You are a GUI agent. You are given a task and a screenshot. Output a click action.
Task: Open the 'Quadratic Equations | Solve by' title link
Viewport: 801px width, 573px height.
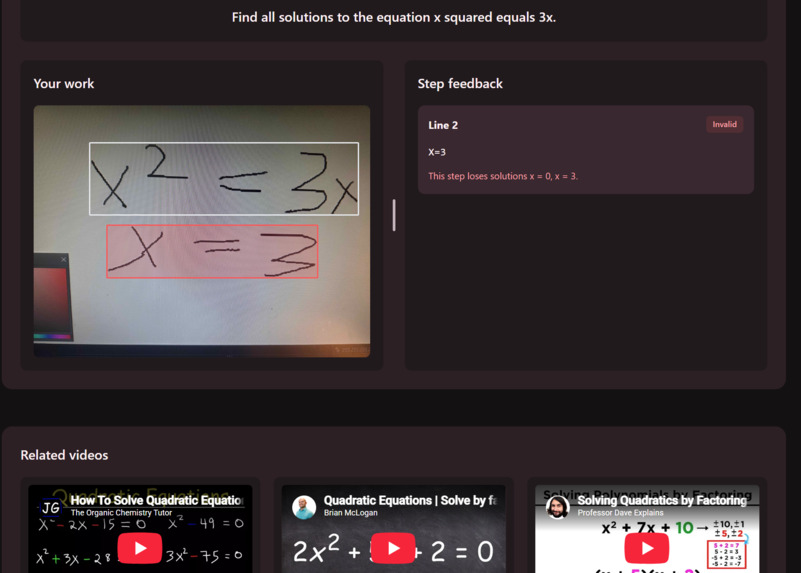(x=410, y=500)
